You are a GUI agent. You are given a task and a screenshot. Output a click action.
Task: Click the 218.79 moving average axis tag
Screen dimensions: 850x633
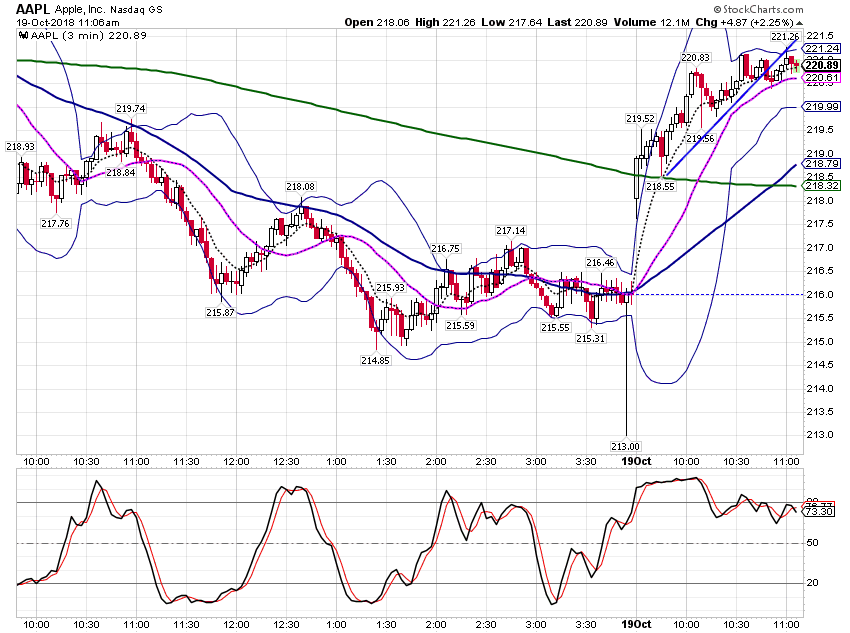(822, 164)
